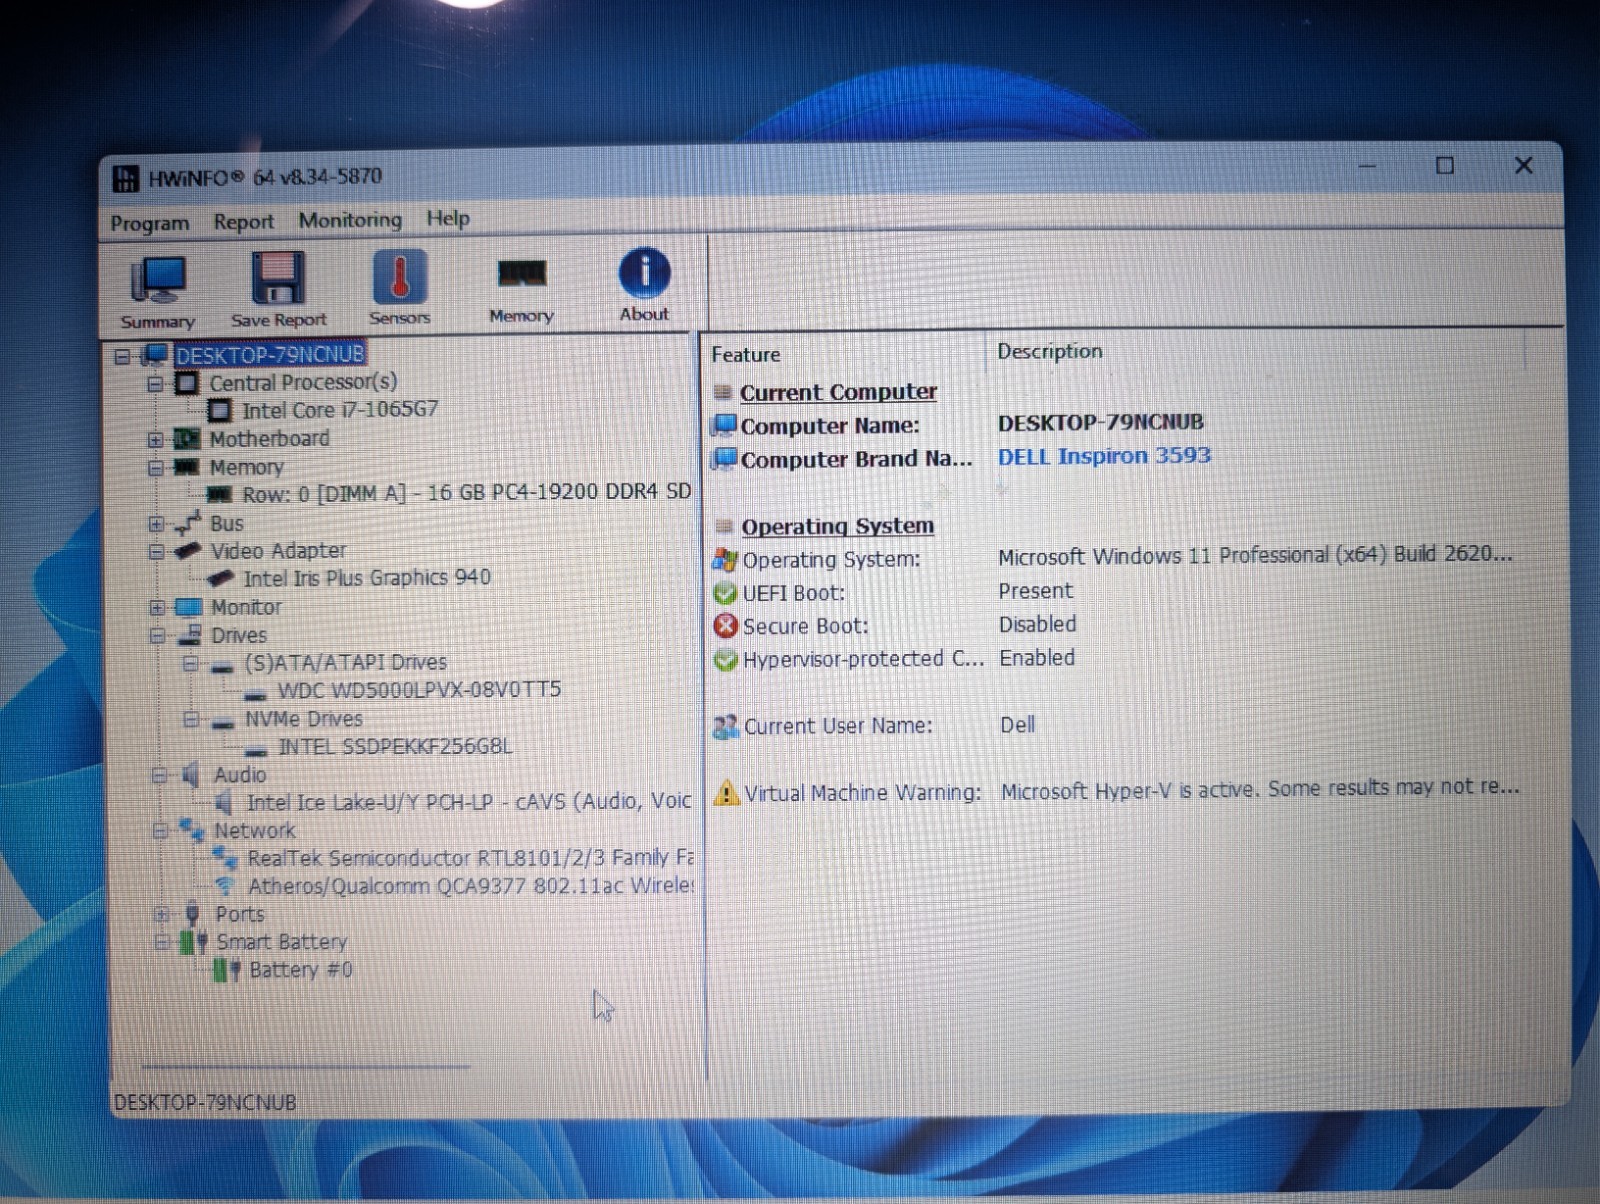The height and width of the screenshot is (1204, 1600).
Task: Select Intel Core i7-1065G7 processor
Action: [339, 410]
